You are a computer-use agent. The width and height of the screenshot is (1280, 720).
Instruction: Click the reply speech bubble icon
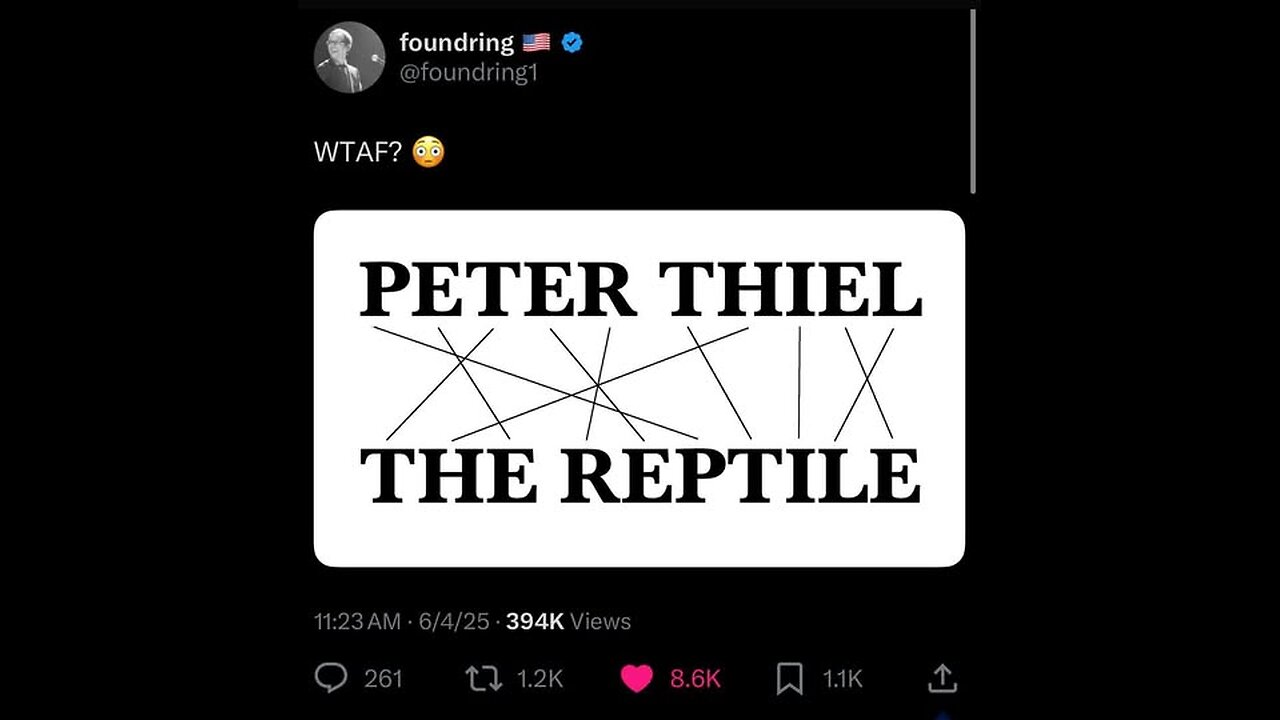[331, 679]
